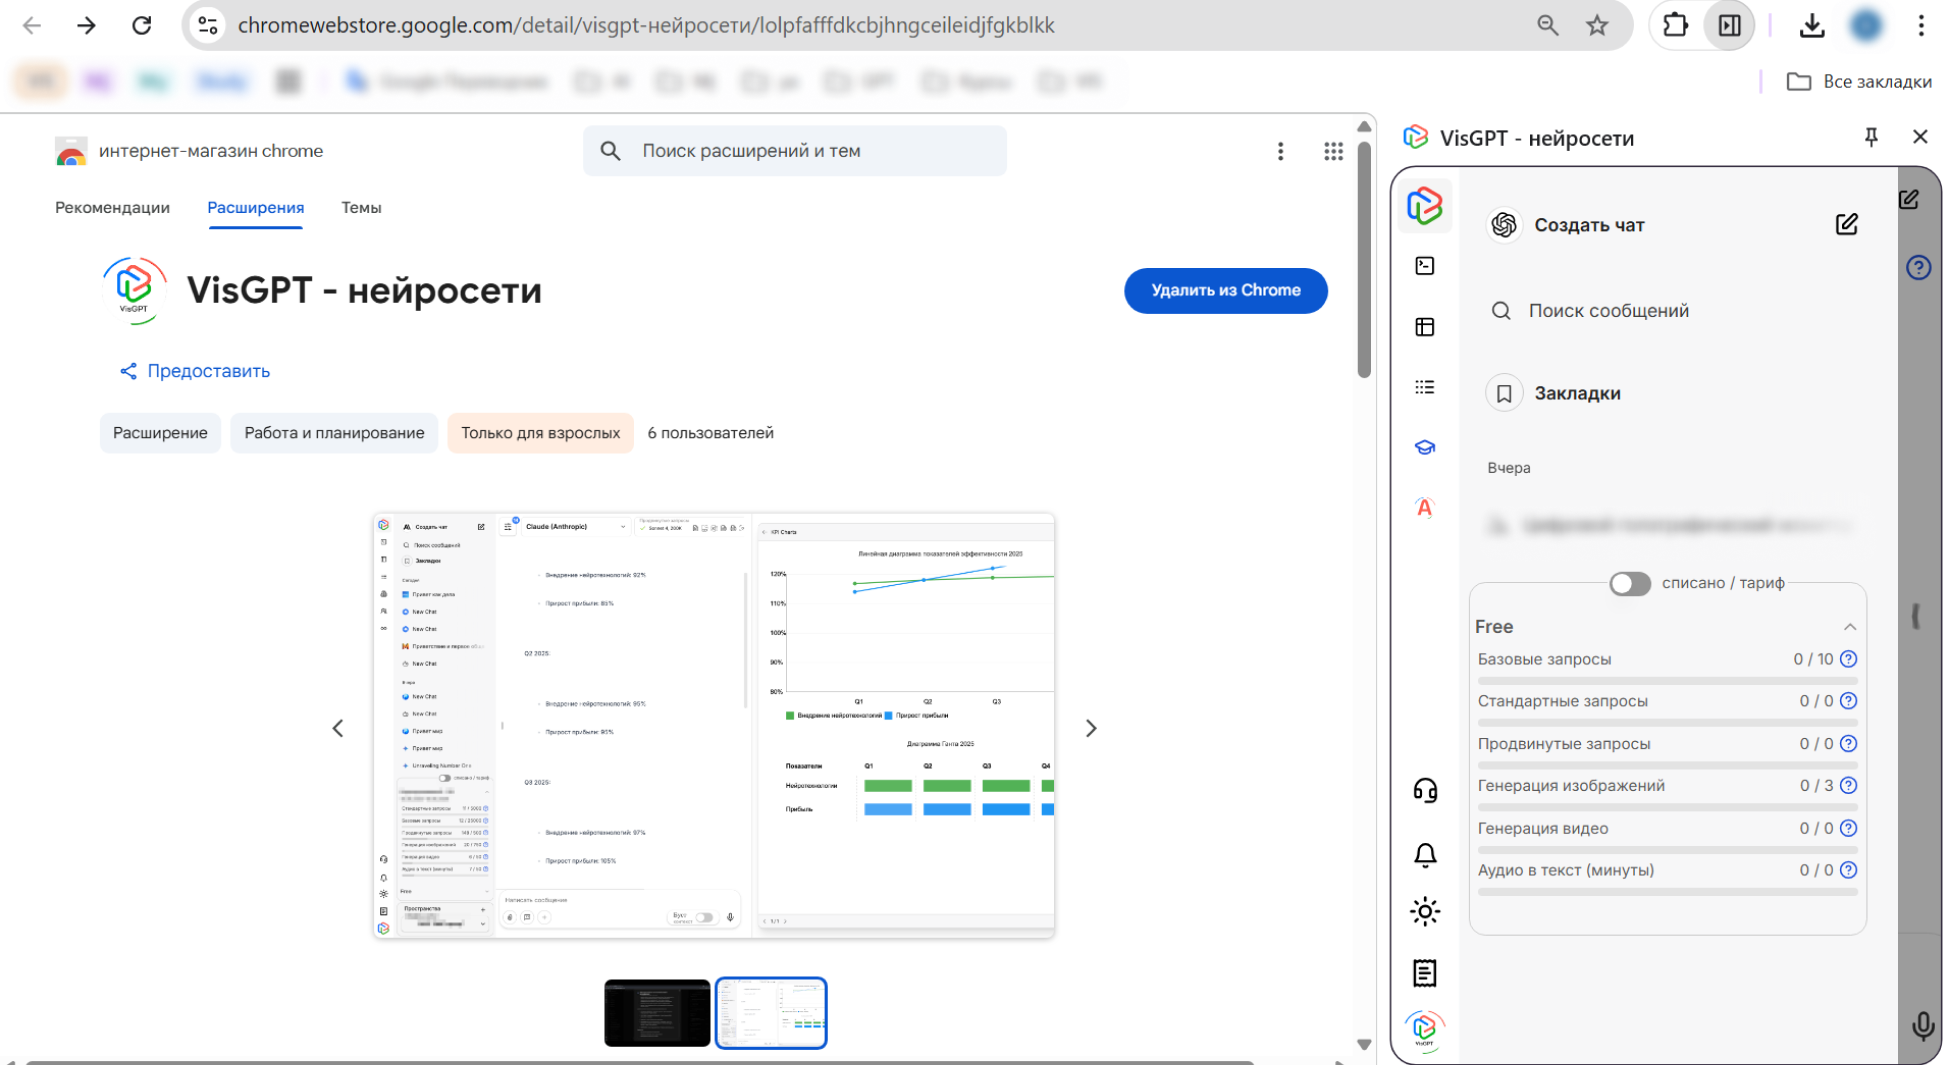Open Chrome three-dot menu

coord(1921,26)
